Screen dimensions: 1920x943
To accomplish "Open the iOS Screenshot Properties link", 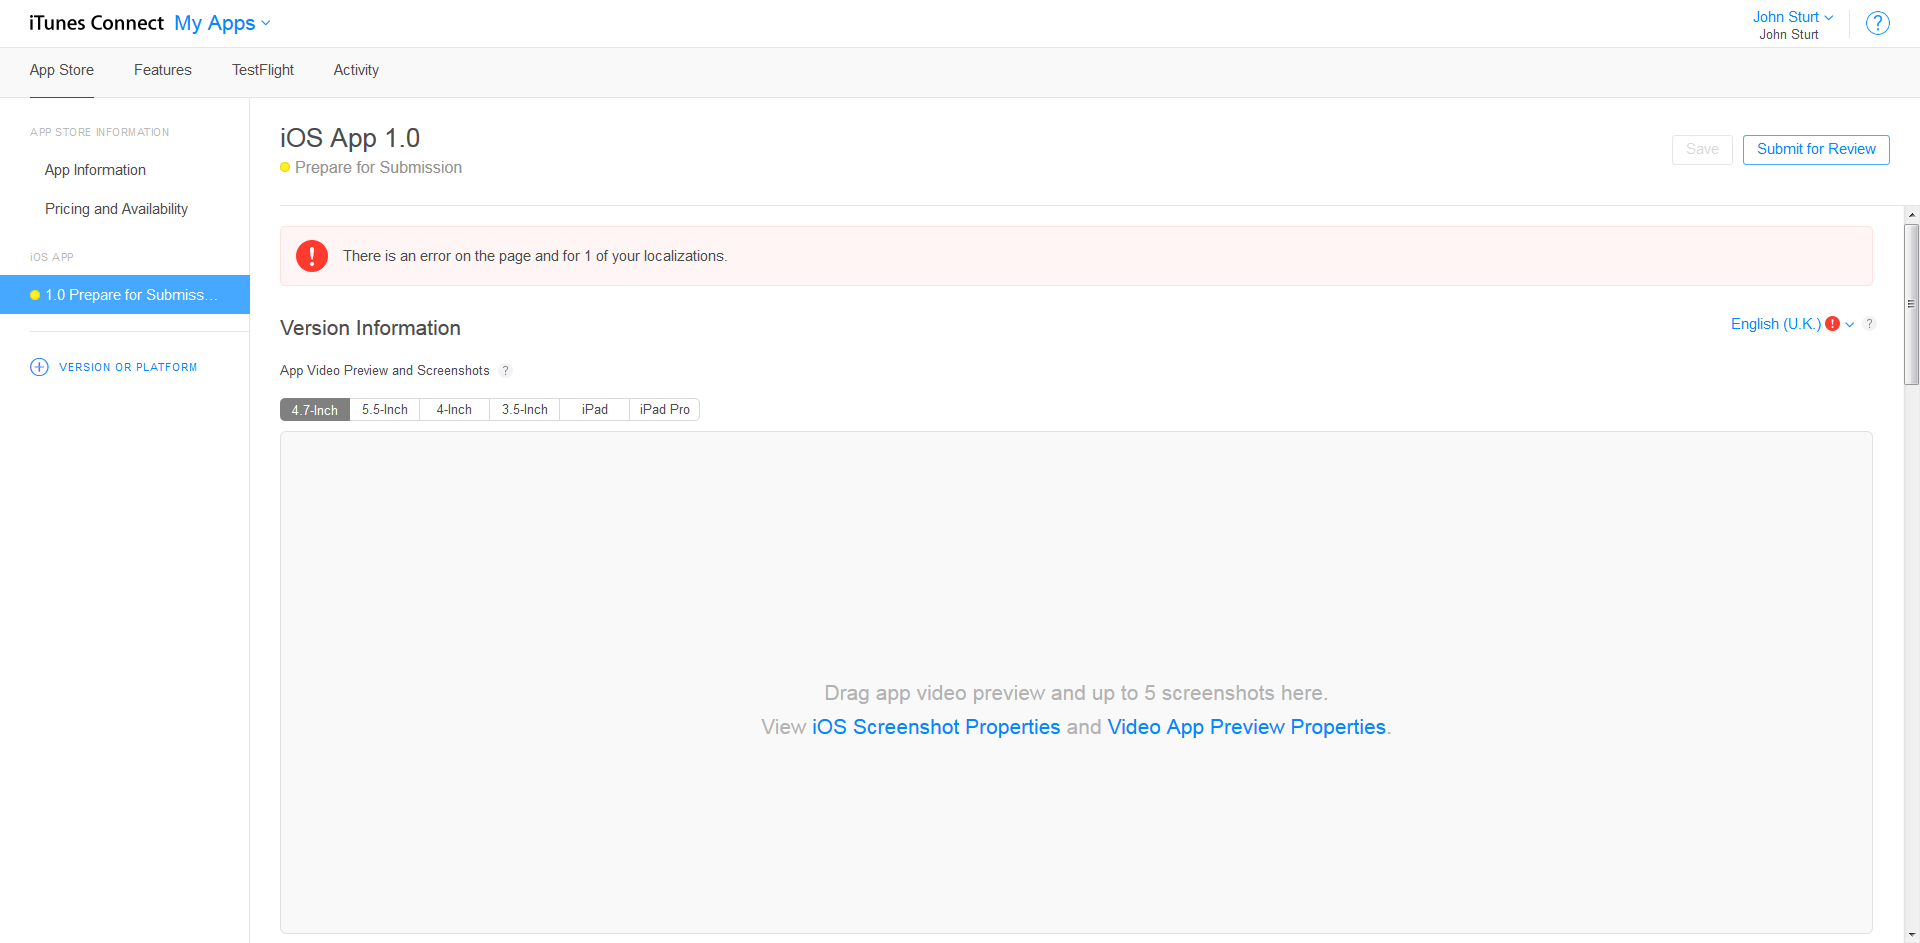I will pyautogui.click(x=936, y=727).
